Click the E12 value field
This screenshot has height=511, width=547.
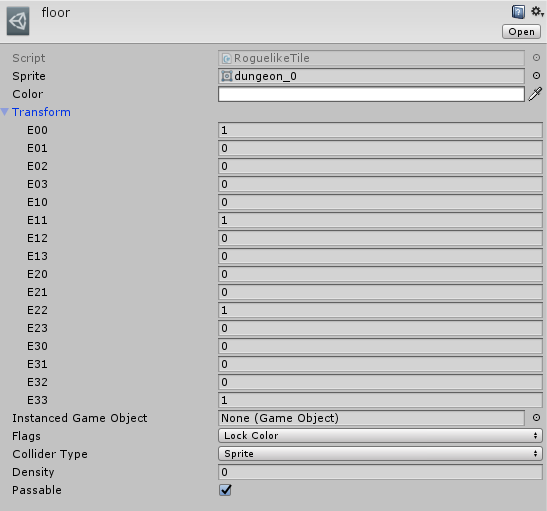point(380,238)
